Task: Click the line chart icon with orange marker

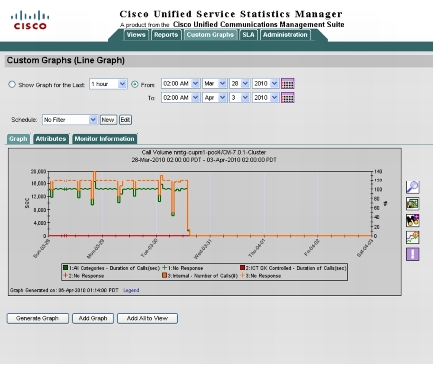Action: (x=413, y=237)
